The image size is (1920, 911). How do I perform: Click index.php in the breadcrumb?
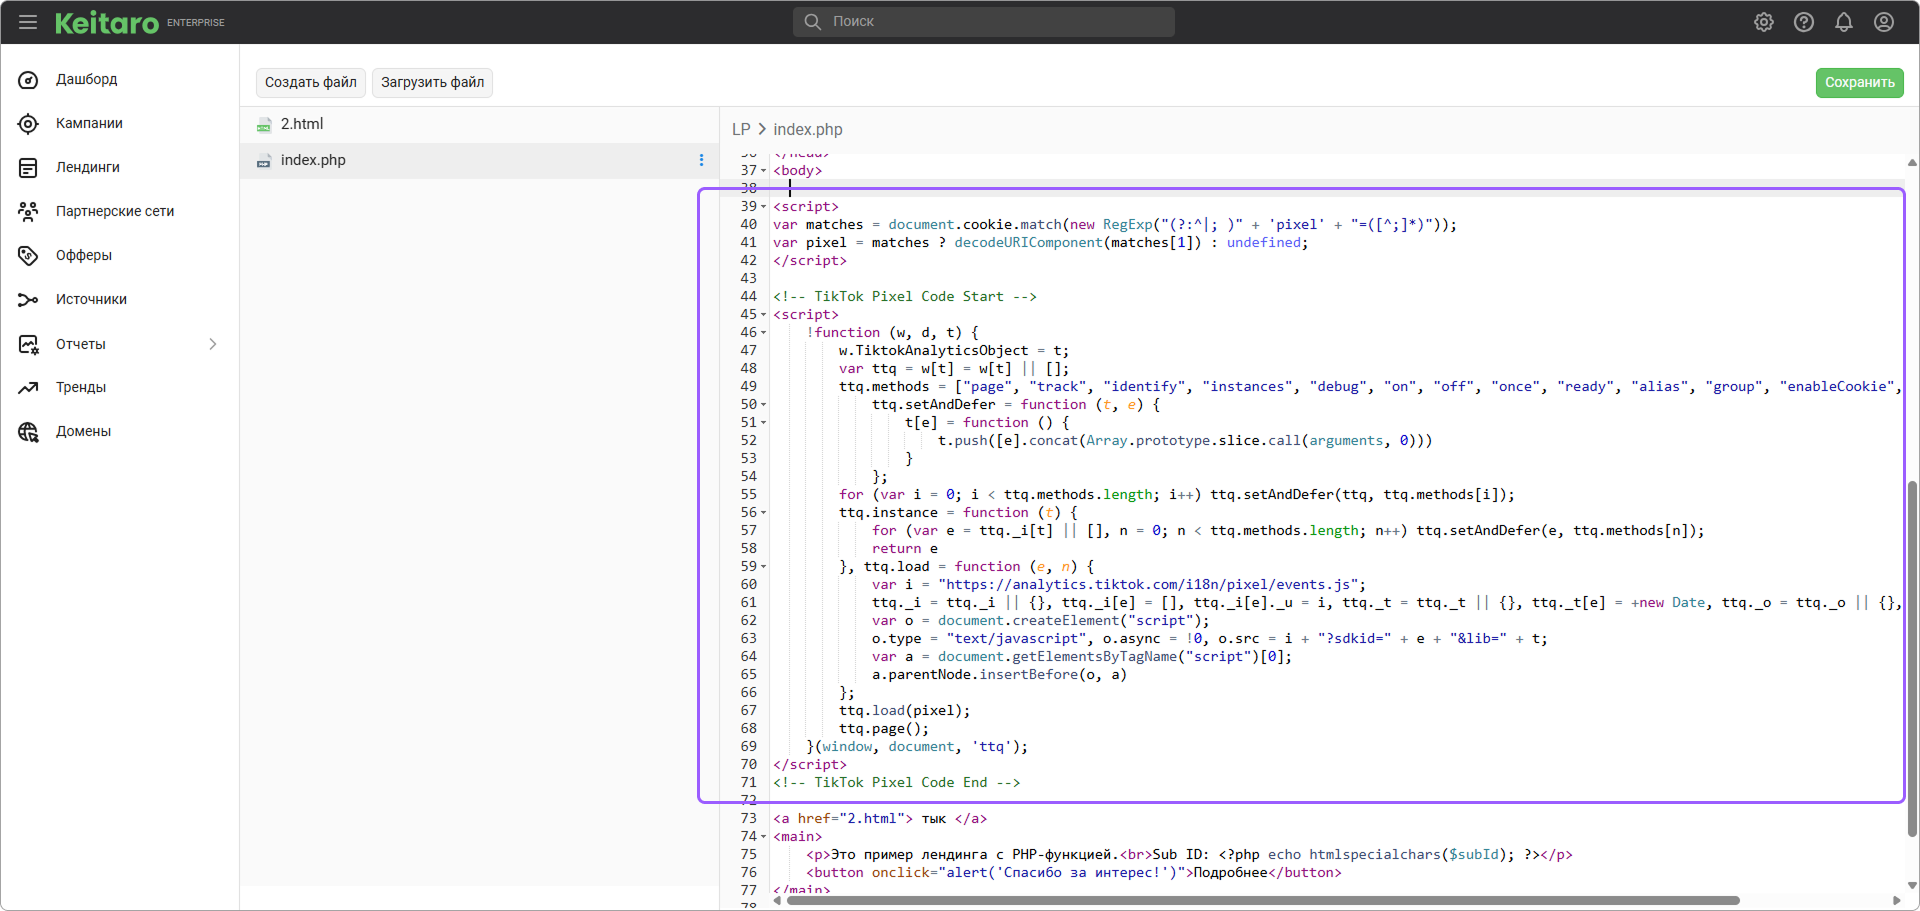tap(808, 130)
